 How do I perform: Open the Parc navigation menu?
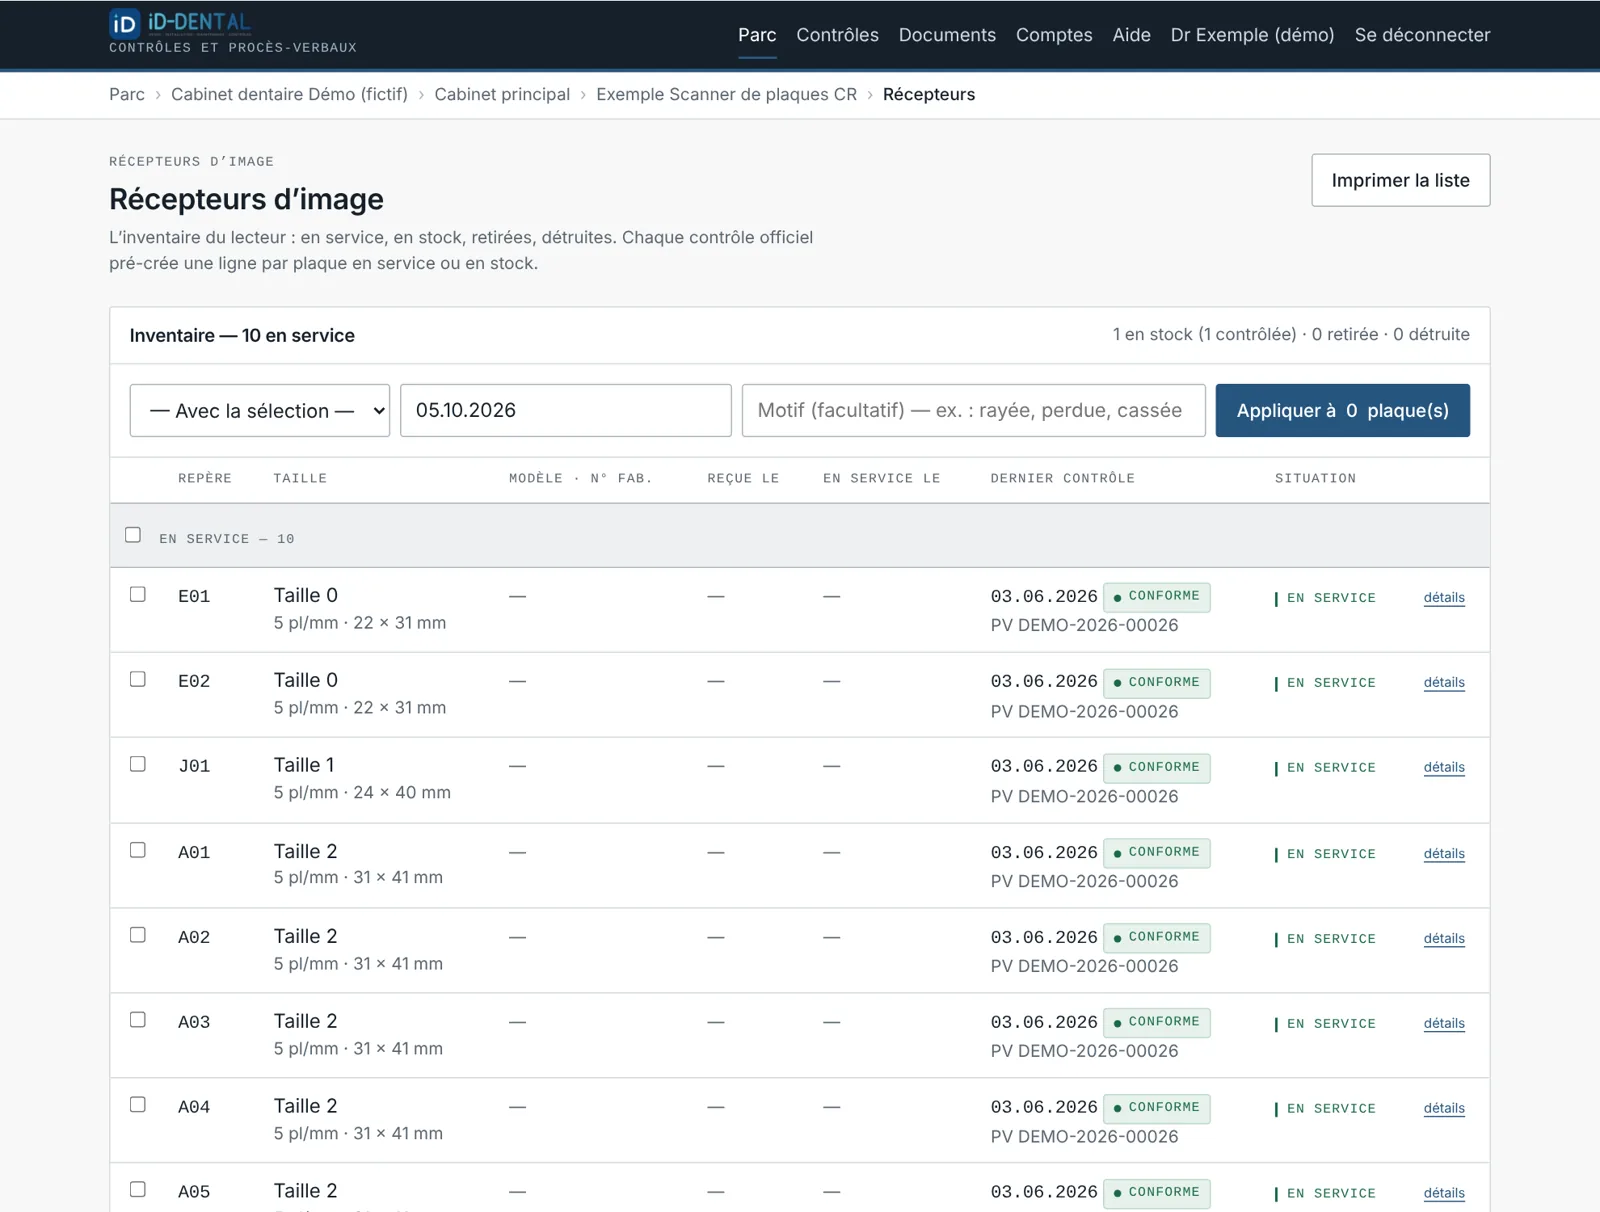coord(757,35)
